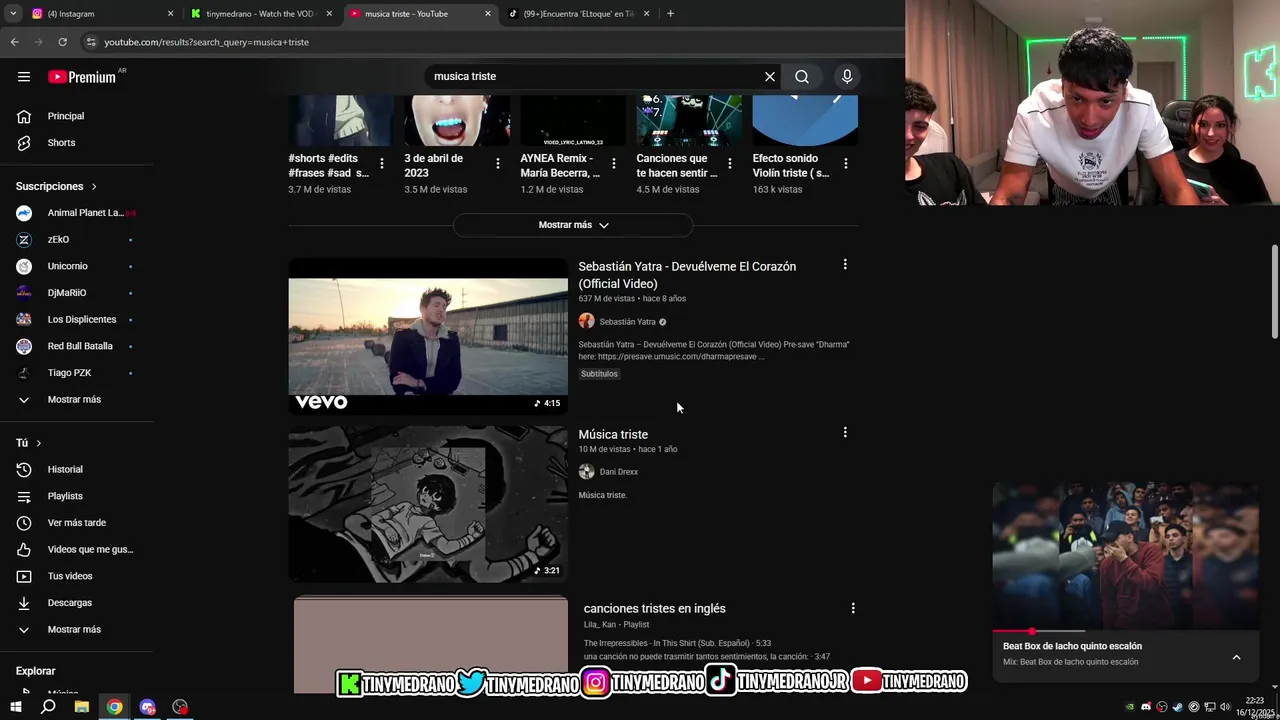
Task: Seek on miniplayer progress bar
Action: click(1125, 632)
